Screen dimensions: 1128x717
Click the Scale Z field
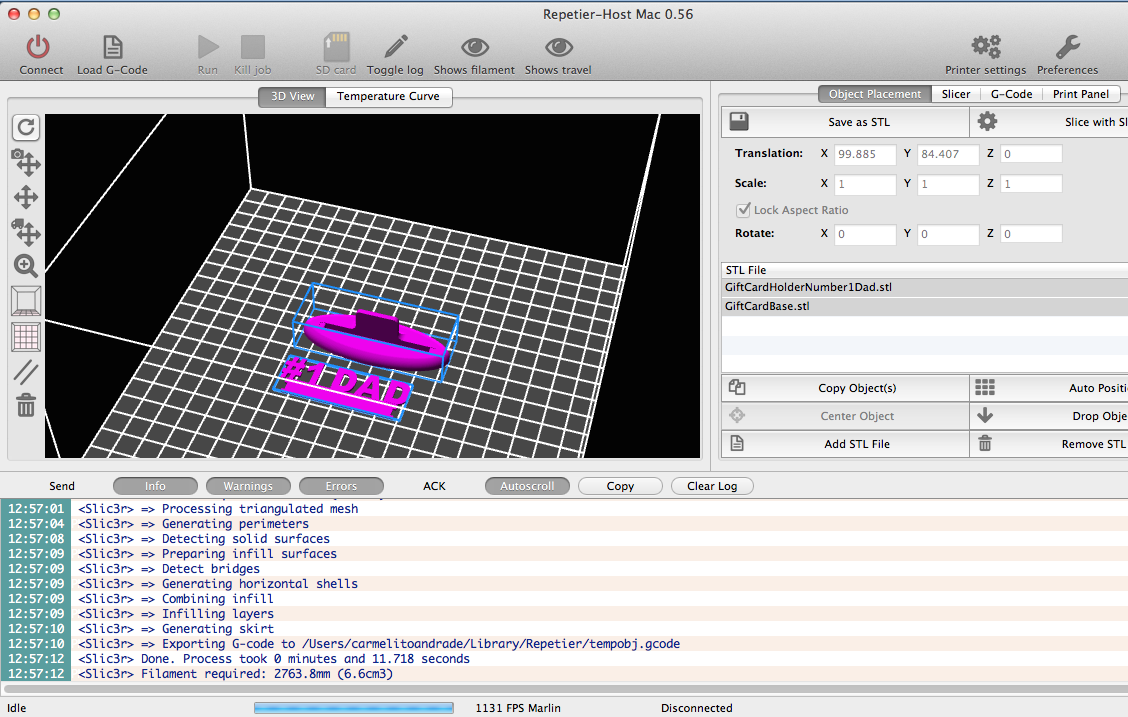pyautogui.click(x=1031, y=184)
